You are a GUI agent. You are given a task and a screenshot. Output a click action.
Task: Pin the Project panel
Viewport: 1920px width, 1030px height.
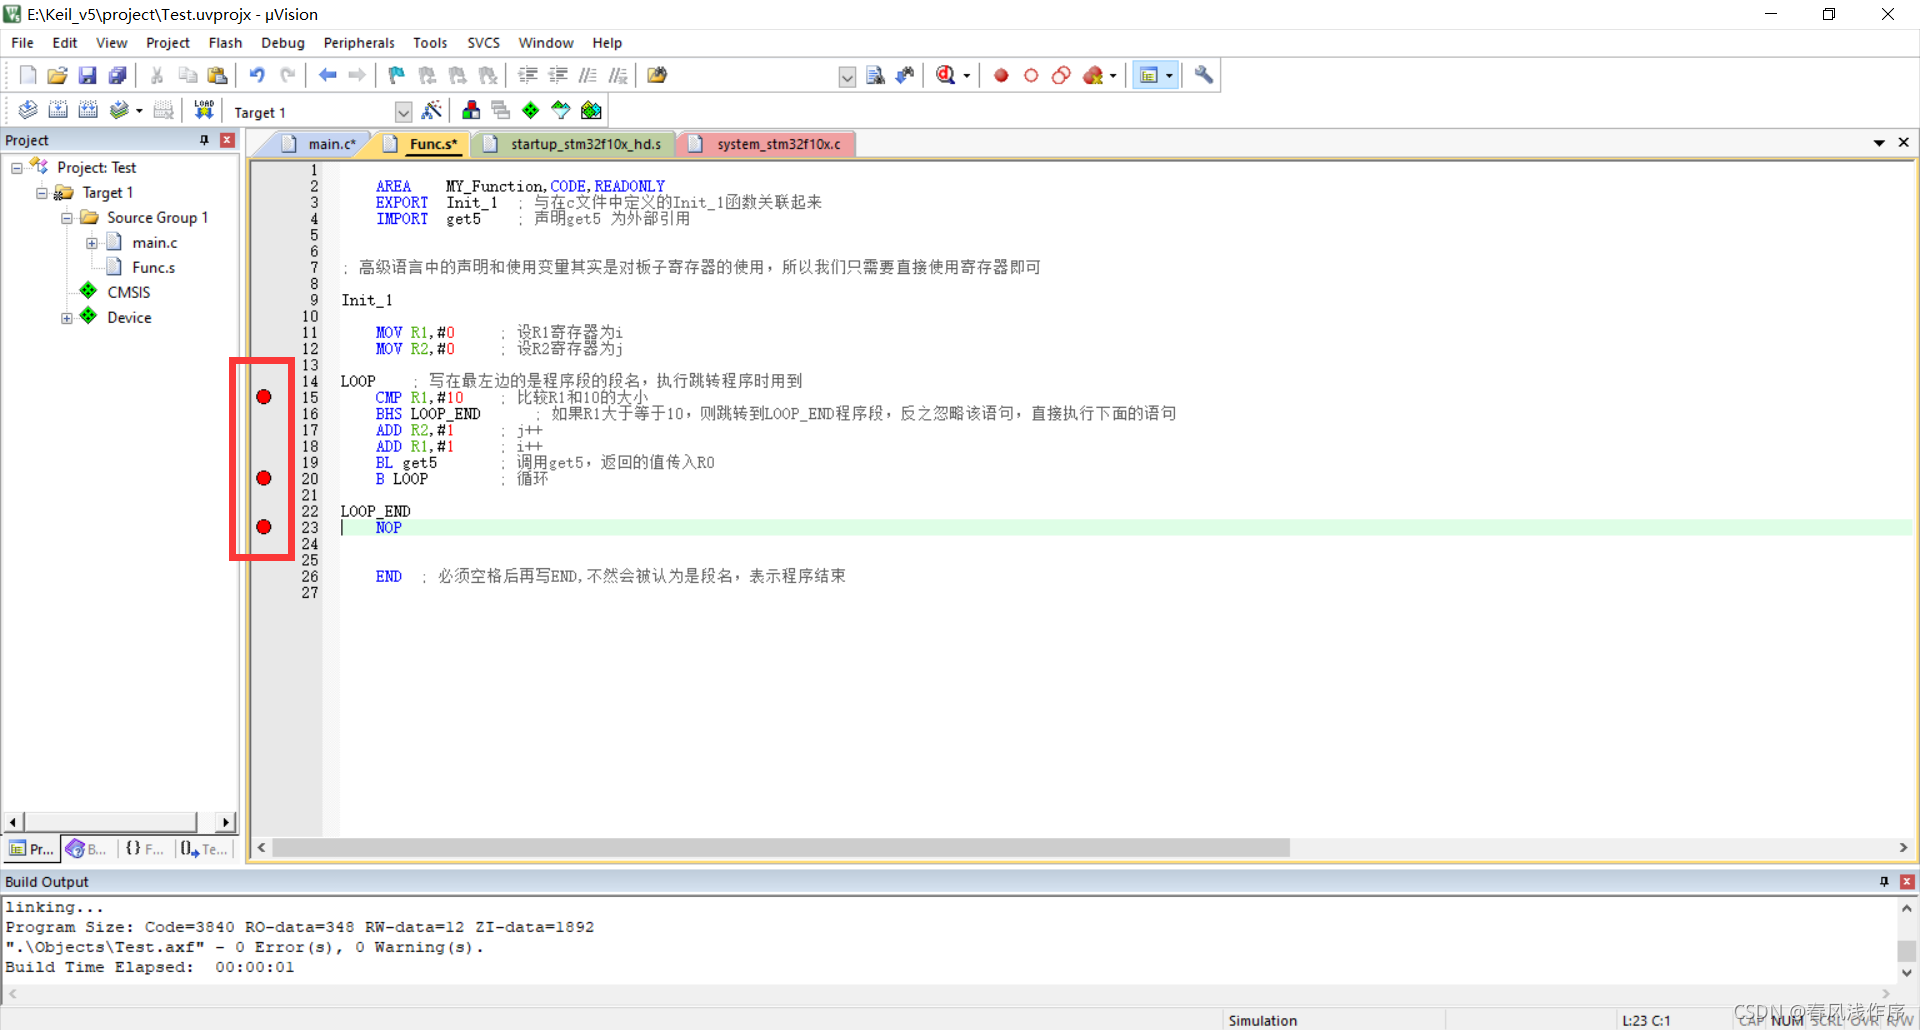(x=205, y=140)
